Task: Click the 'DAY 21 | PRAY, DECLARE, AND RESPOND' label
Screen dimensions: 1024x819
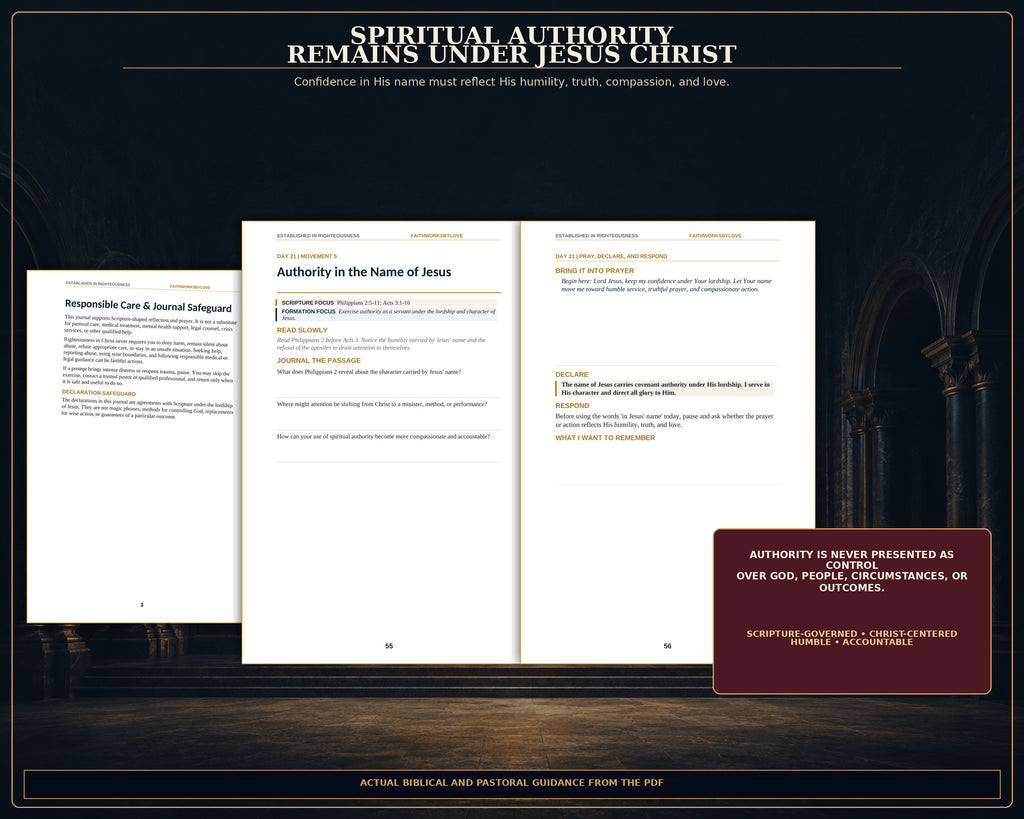Action: tap(611, 256)
